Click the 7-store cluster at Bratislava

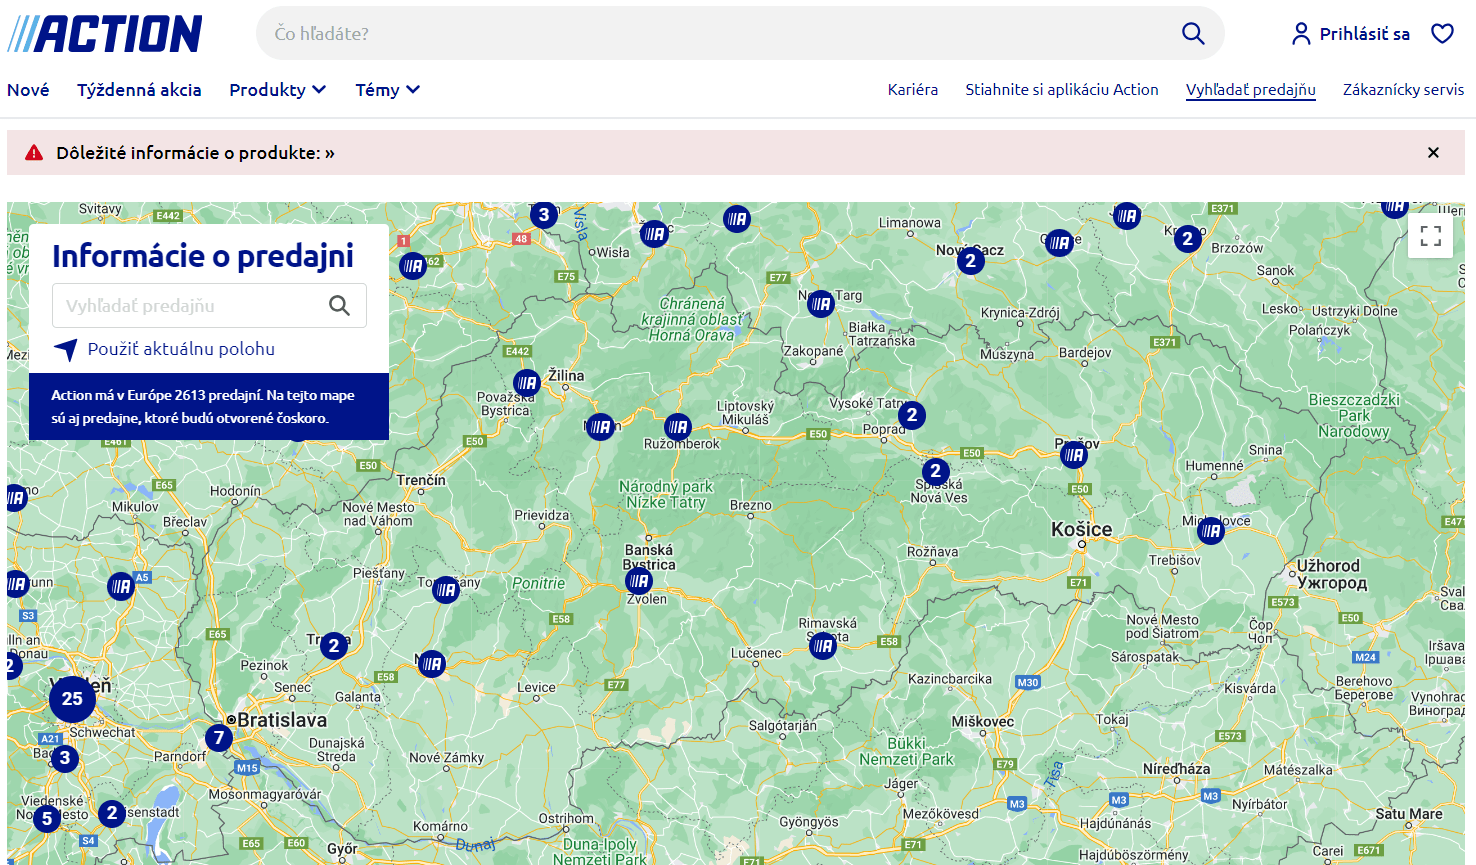pyautogui.click(x=219, y=738)
